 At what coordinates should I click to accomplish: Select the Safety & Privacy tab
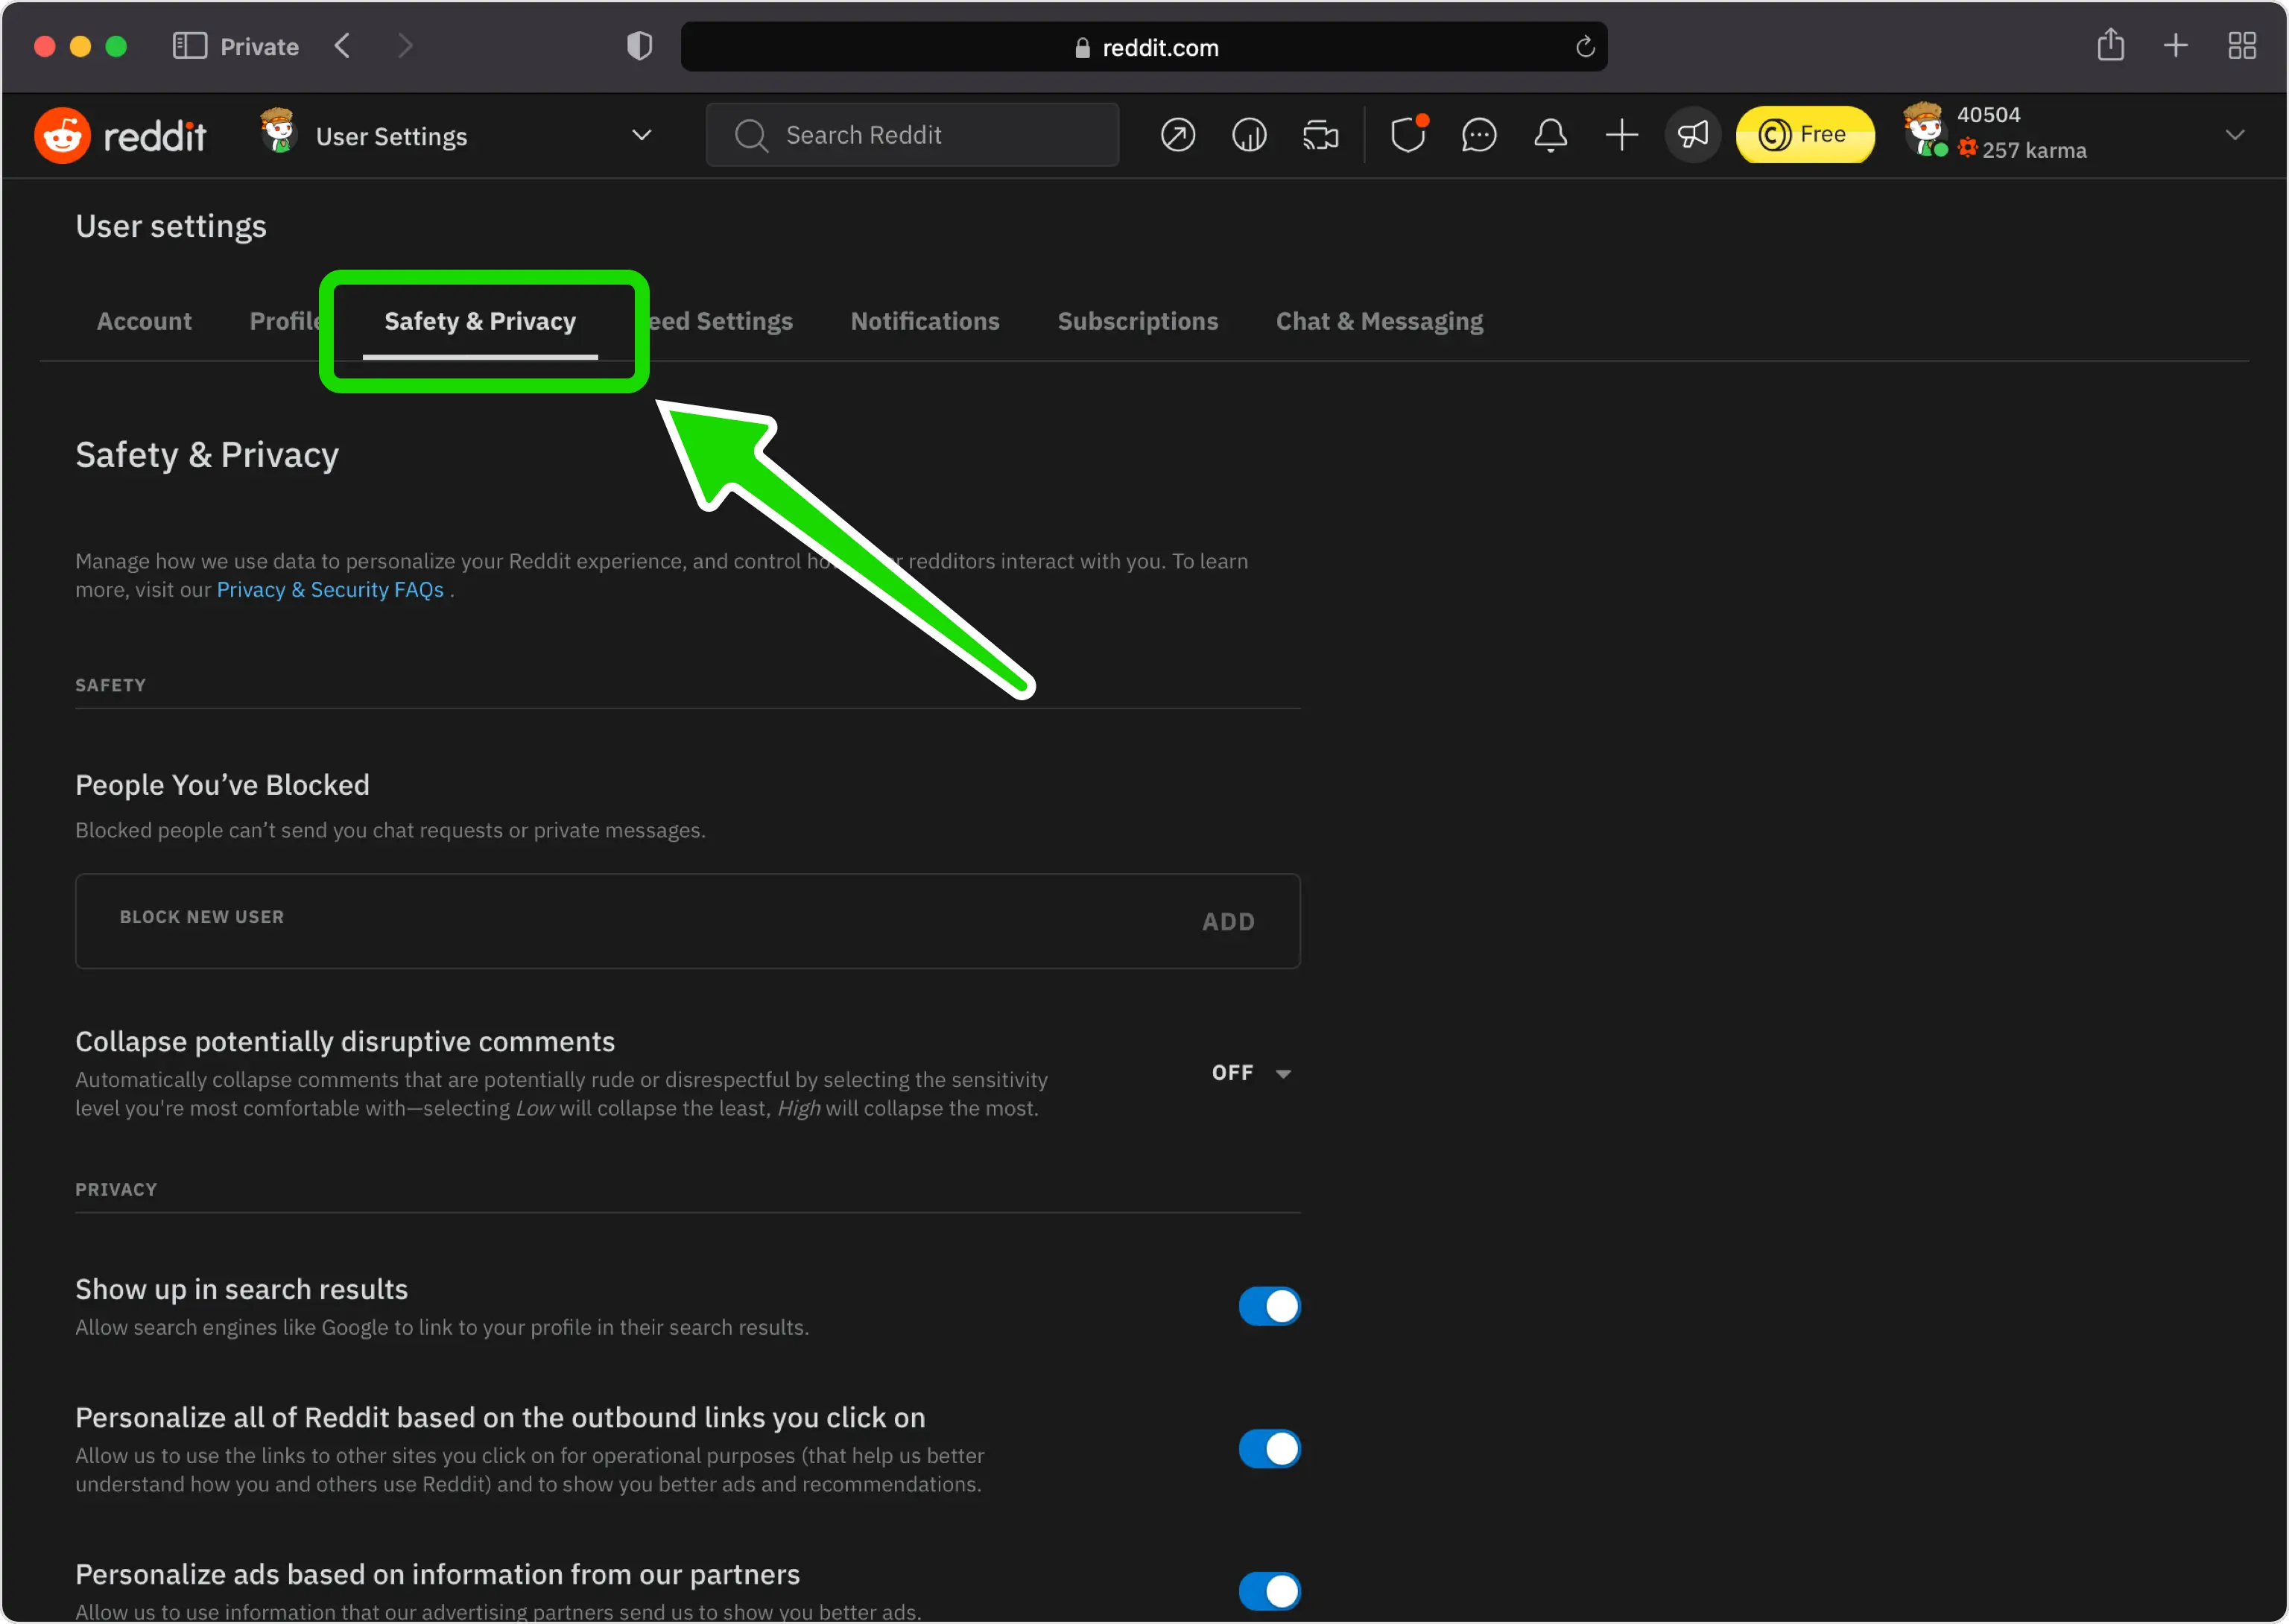(480, 320)
